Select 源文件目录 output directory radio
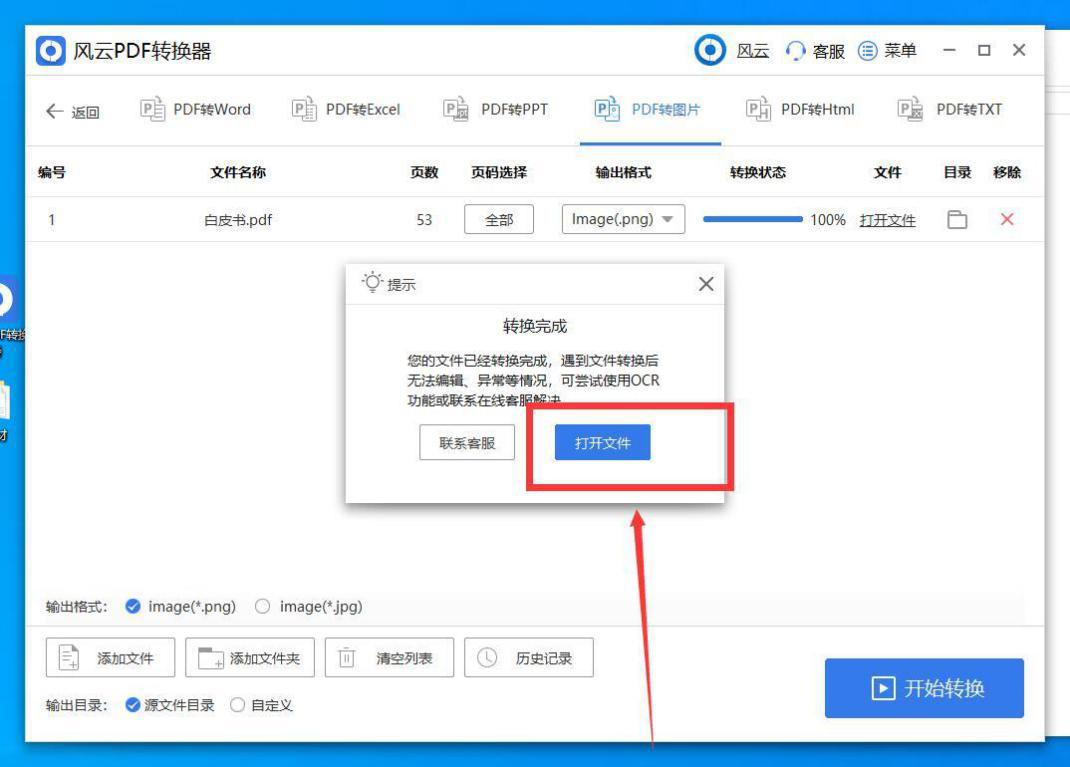Image resolution: width=1070 pixels, height=767 pixels. coord(133,705)
